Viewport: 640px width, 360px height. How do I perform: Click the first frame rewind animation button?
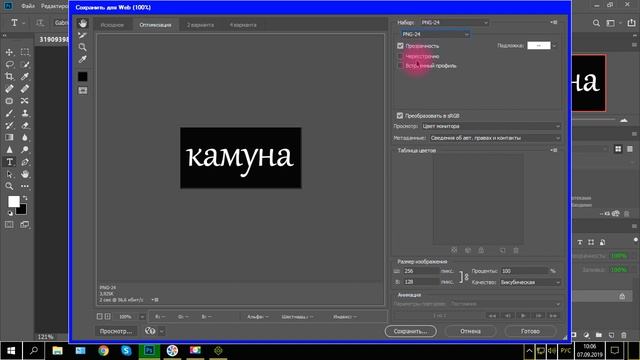(493, 316)
